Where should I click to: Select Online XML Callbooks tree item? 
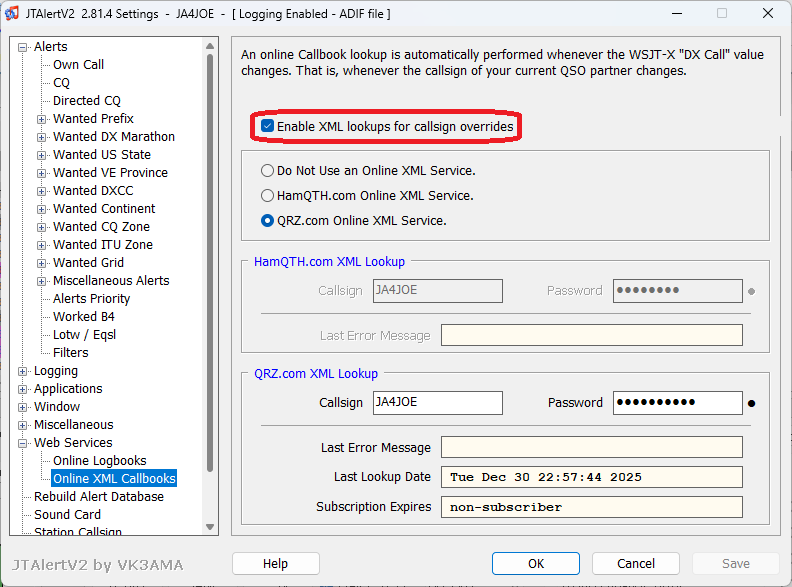click(114, 478)
